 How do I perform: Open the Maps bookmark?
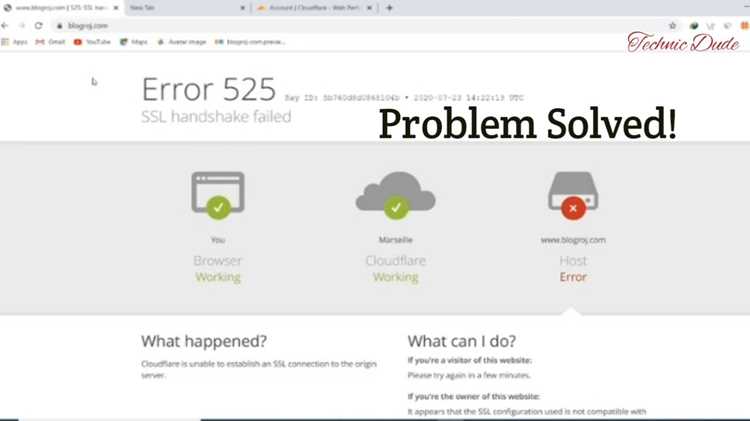coord(134,42)
